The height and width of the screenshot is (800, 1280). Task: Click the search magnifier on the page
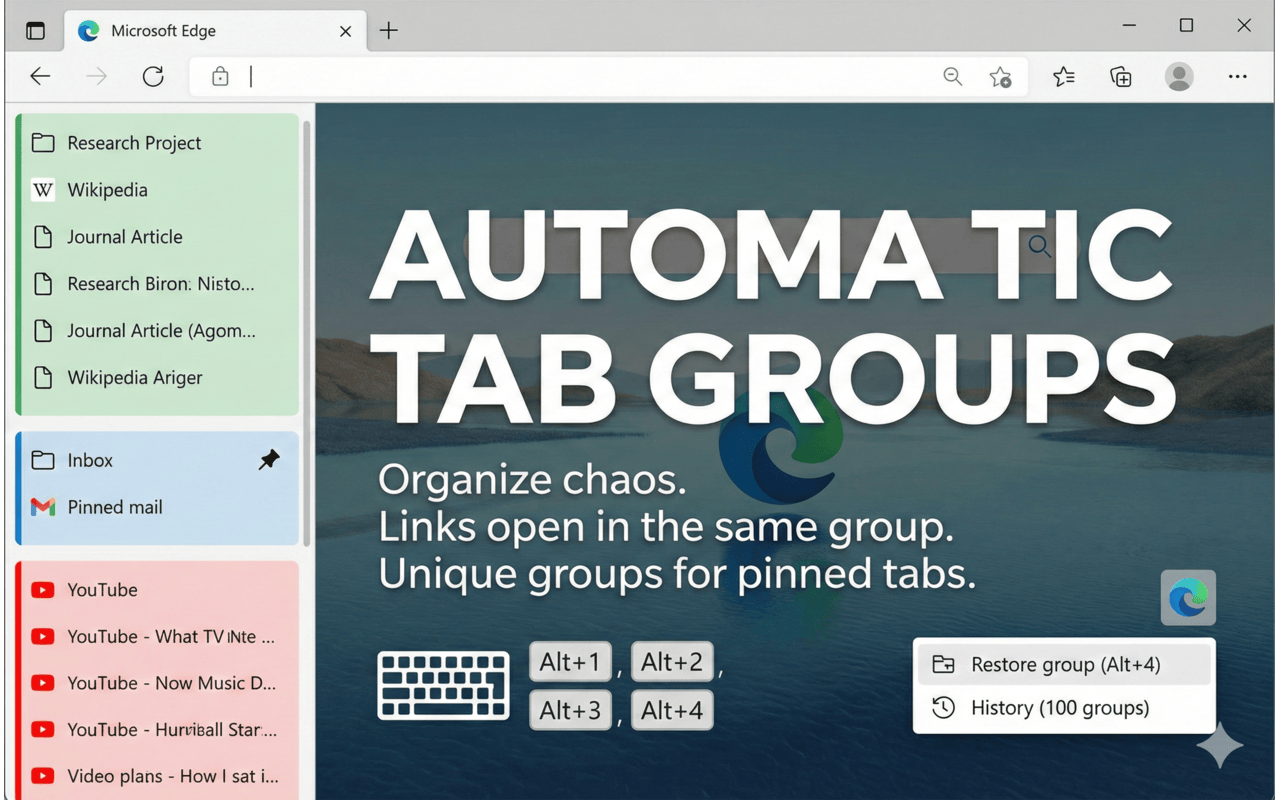click(1040, 246)
